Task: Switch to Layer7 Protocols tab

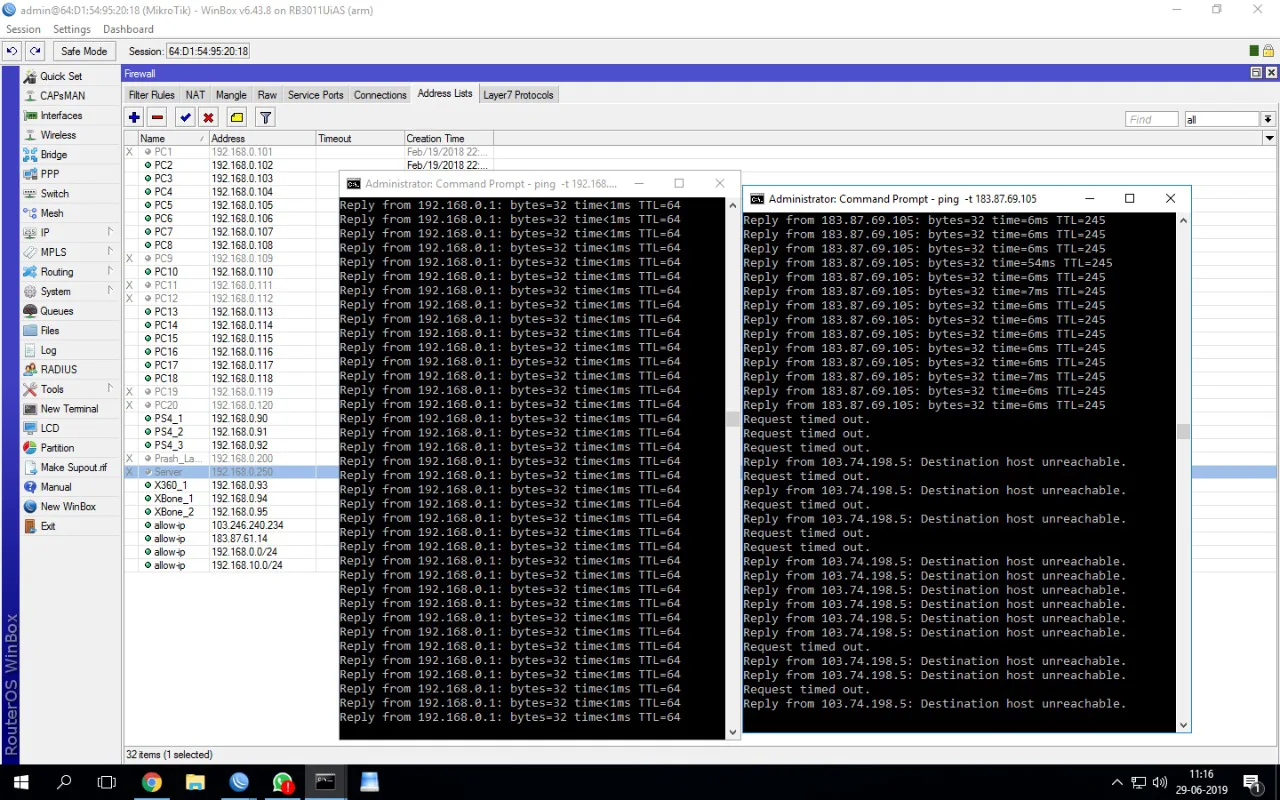Action: pyautogui.click(x=518, y=95)
